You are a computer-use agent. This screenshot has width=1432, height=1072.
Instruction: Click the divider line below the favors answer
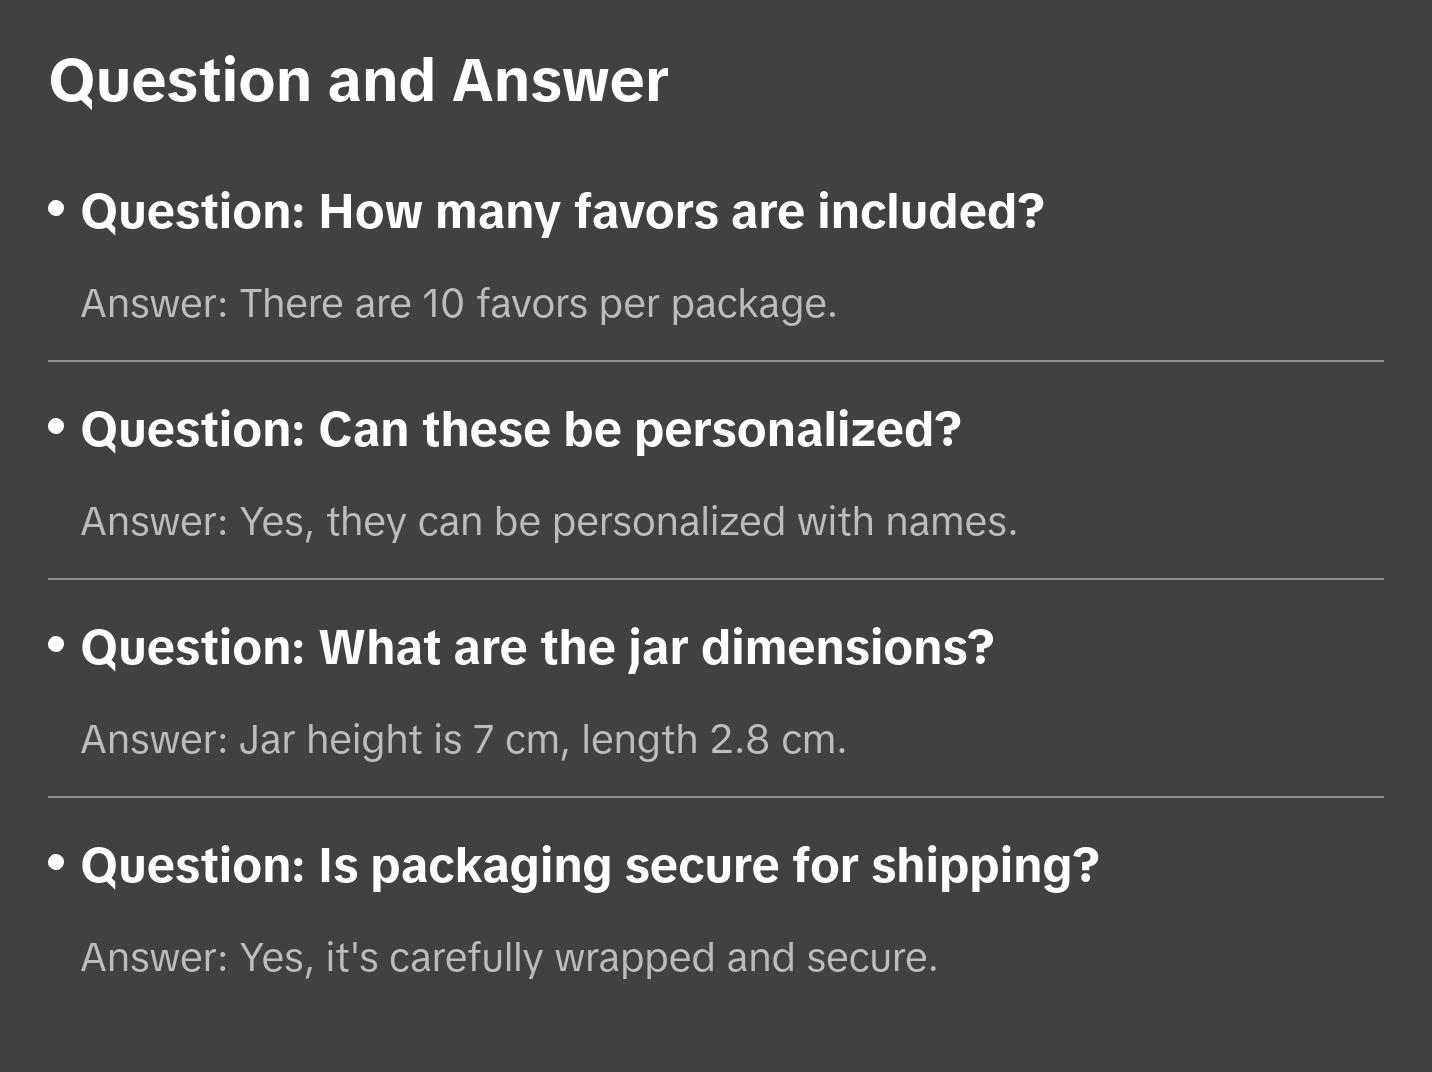click(716, 361)
